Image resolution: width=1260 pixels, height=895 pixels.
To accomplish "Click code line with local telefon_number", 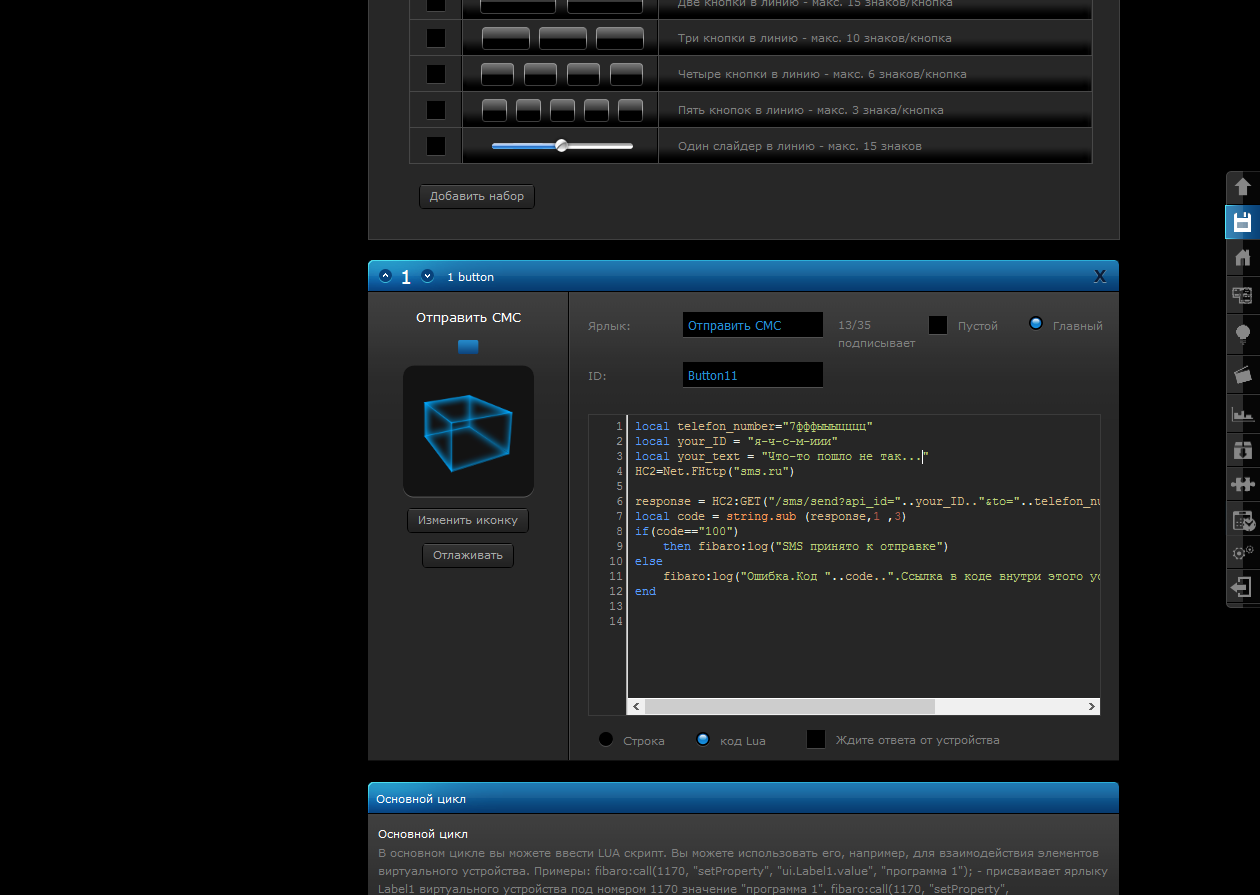I will pos(754,426).
